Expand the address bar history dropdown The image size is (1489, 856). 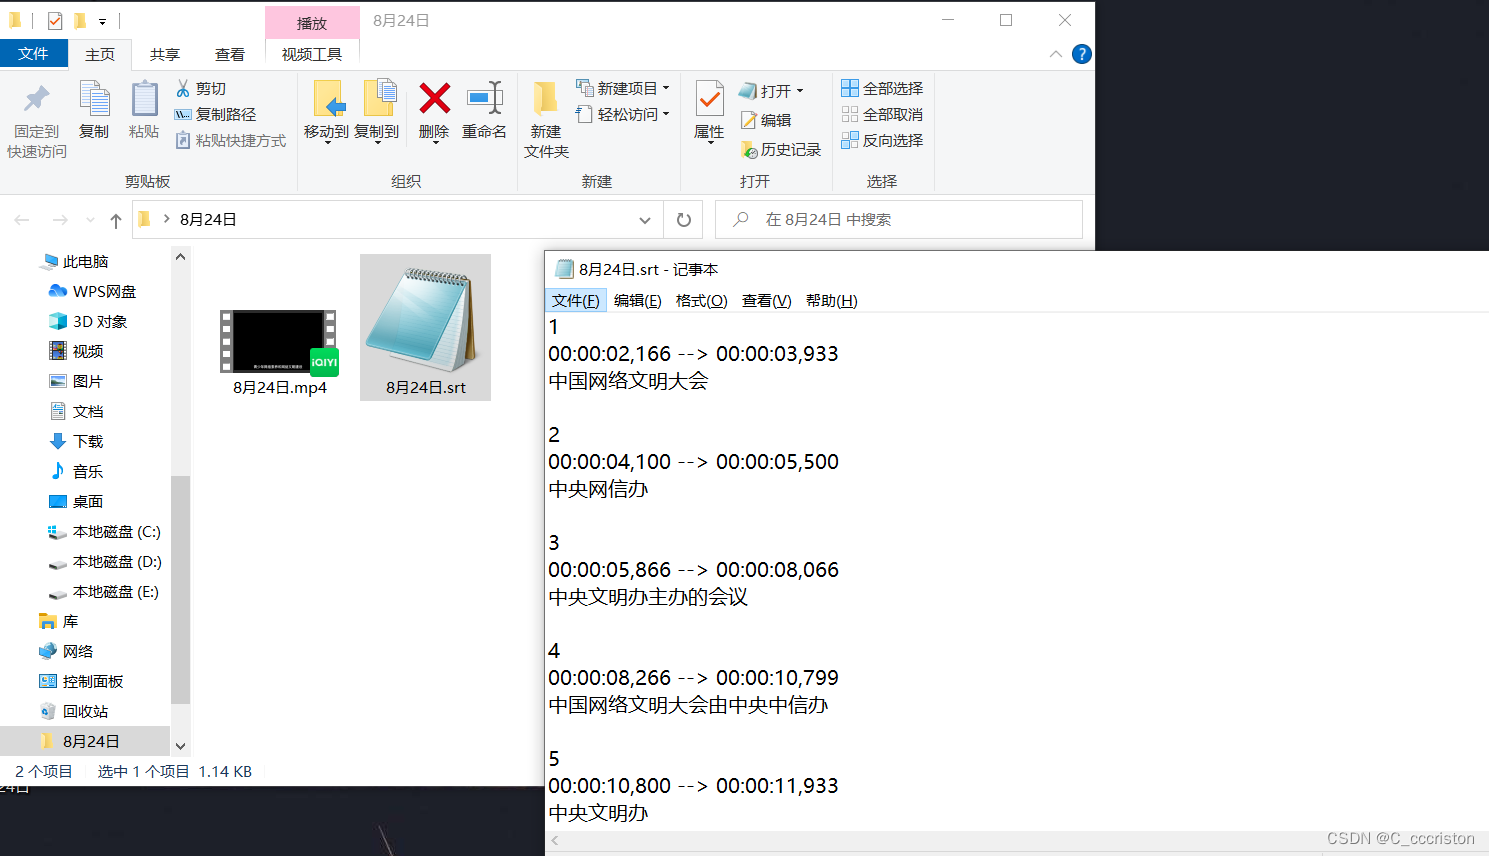645,220
